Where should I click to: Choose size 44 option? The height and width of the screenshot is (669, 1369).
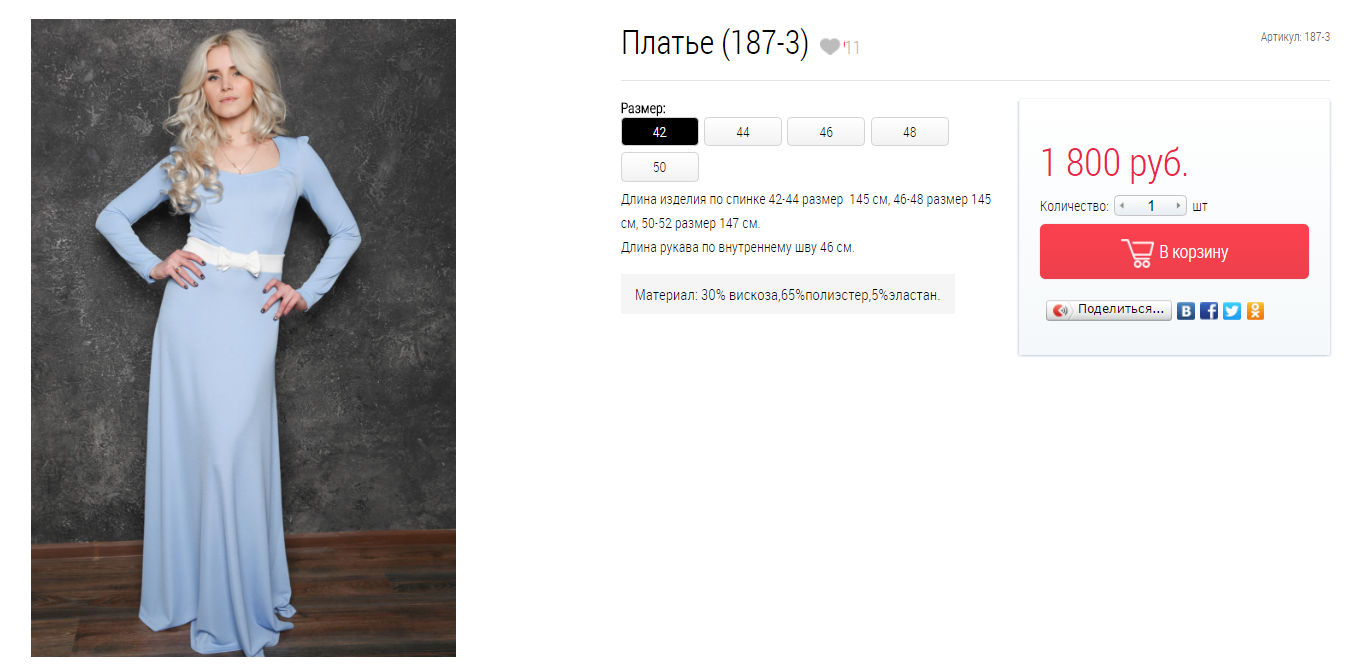pos(743,132)
